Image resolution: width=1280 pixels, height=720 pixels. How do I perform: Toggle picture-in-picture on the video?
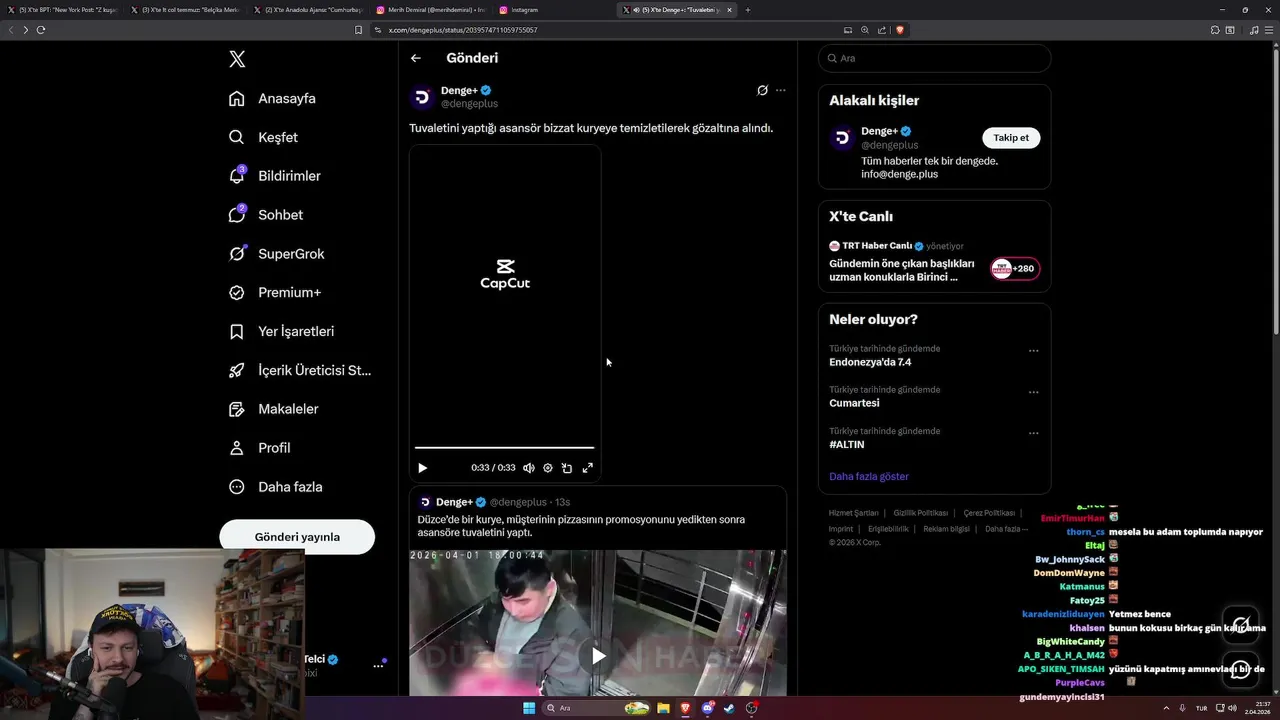[567, 468]
